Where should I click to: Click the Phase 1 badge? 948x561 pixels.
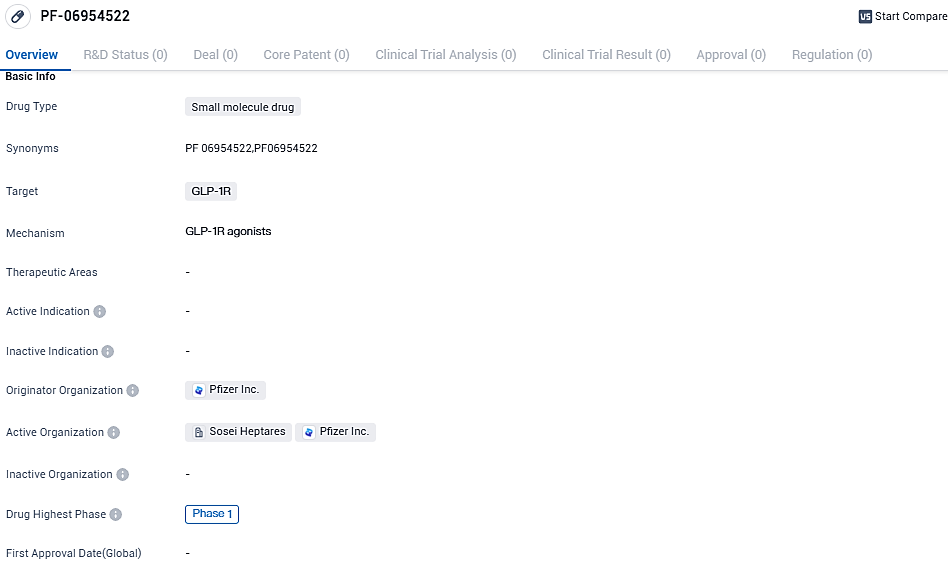(212, 514)
